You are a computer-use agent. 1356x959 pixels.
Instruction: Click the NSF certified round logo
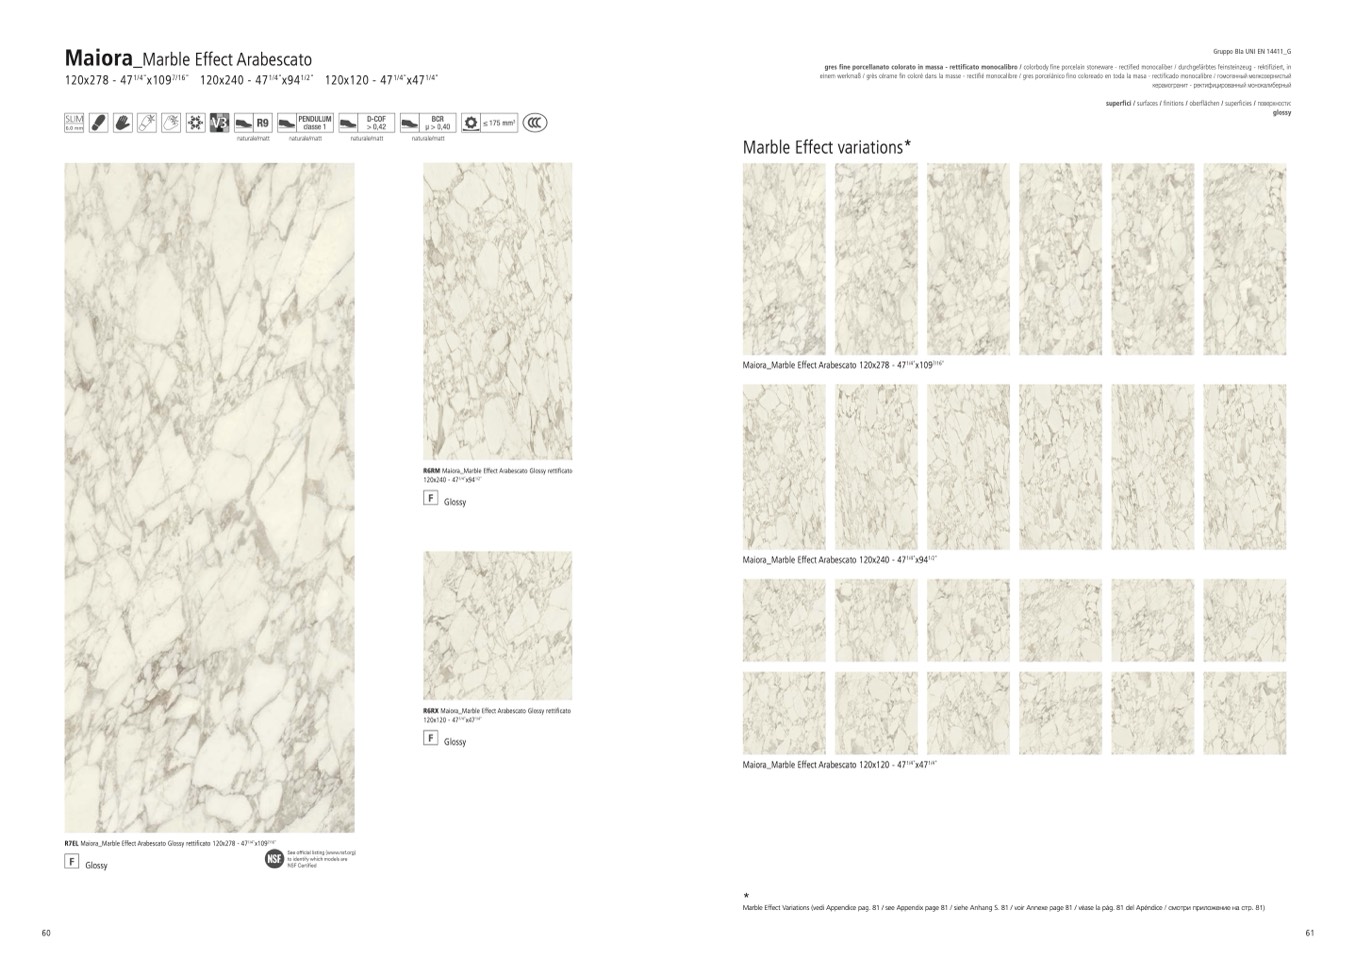click(274, 859)
